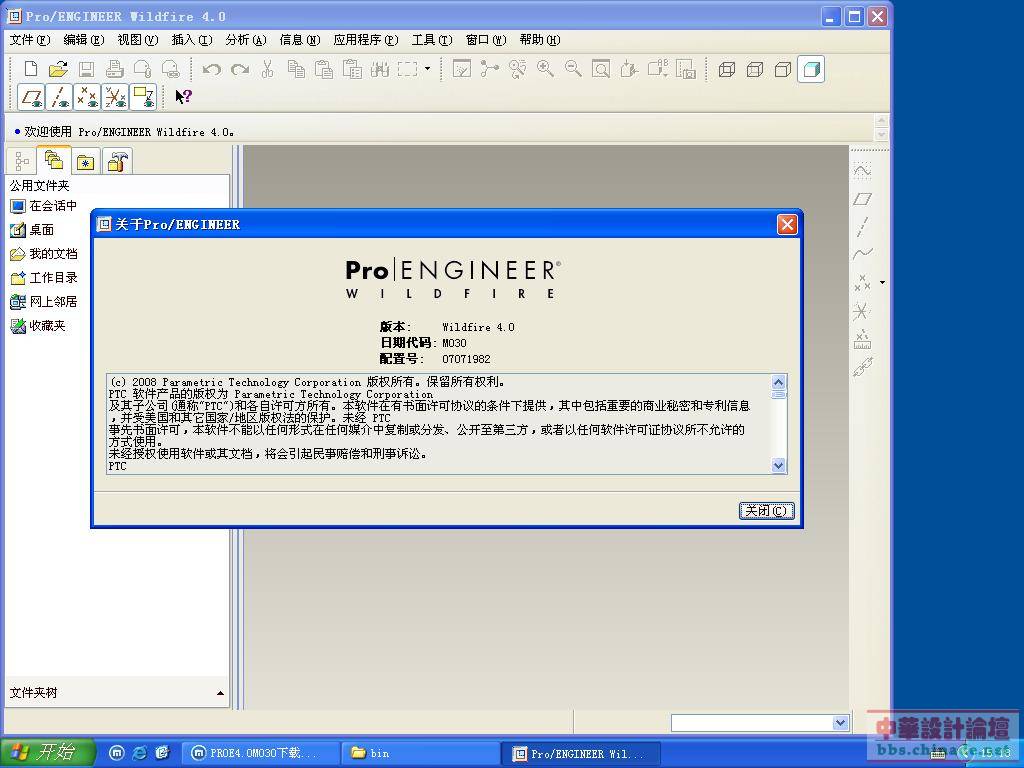
Task: Click the Zoom In magnifier icon
Action: (x=545, y=69)
